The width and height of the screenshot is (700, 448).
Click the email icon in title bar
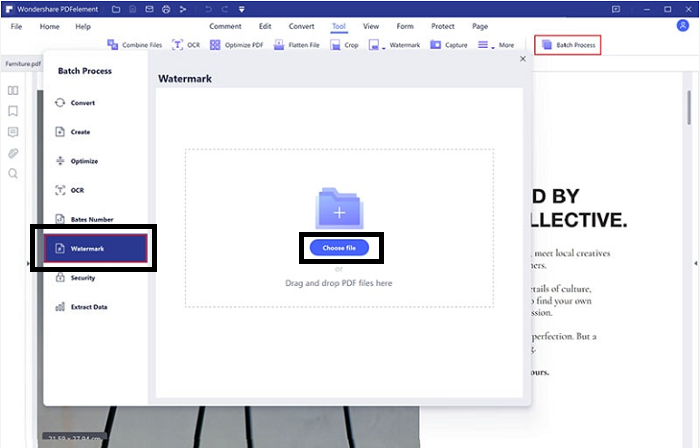point(150,9)
